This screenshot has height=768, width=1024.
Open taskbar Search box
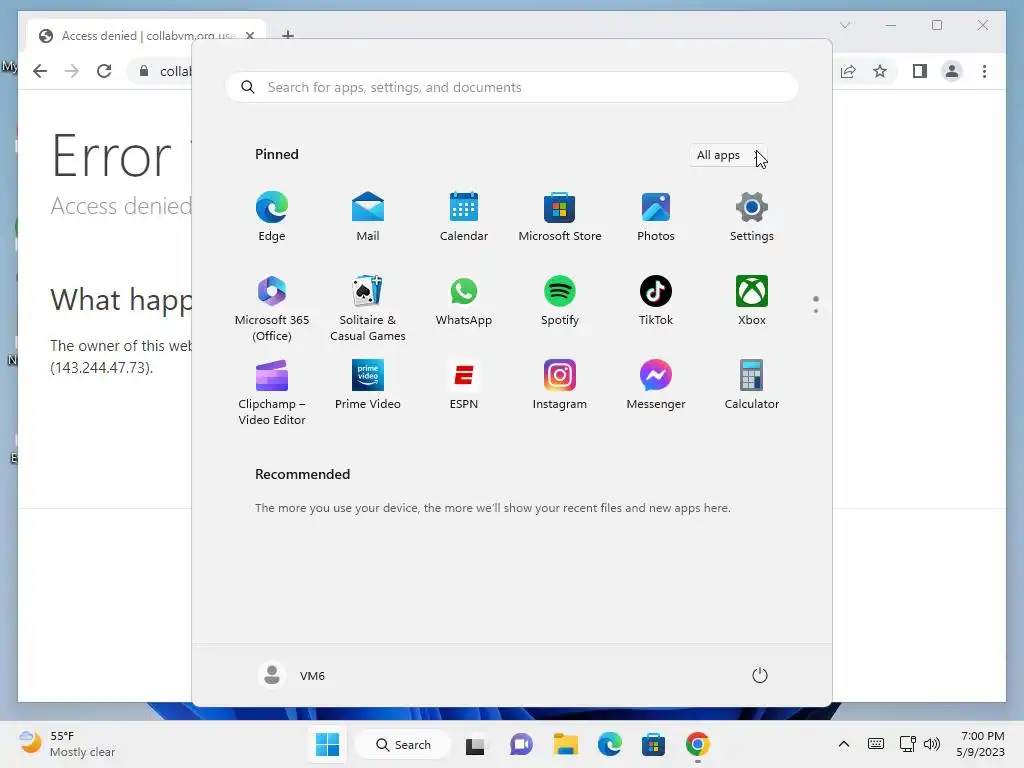point(404,744)
